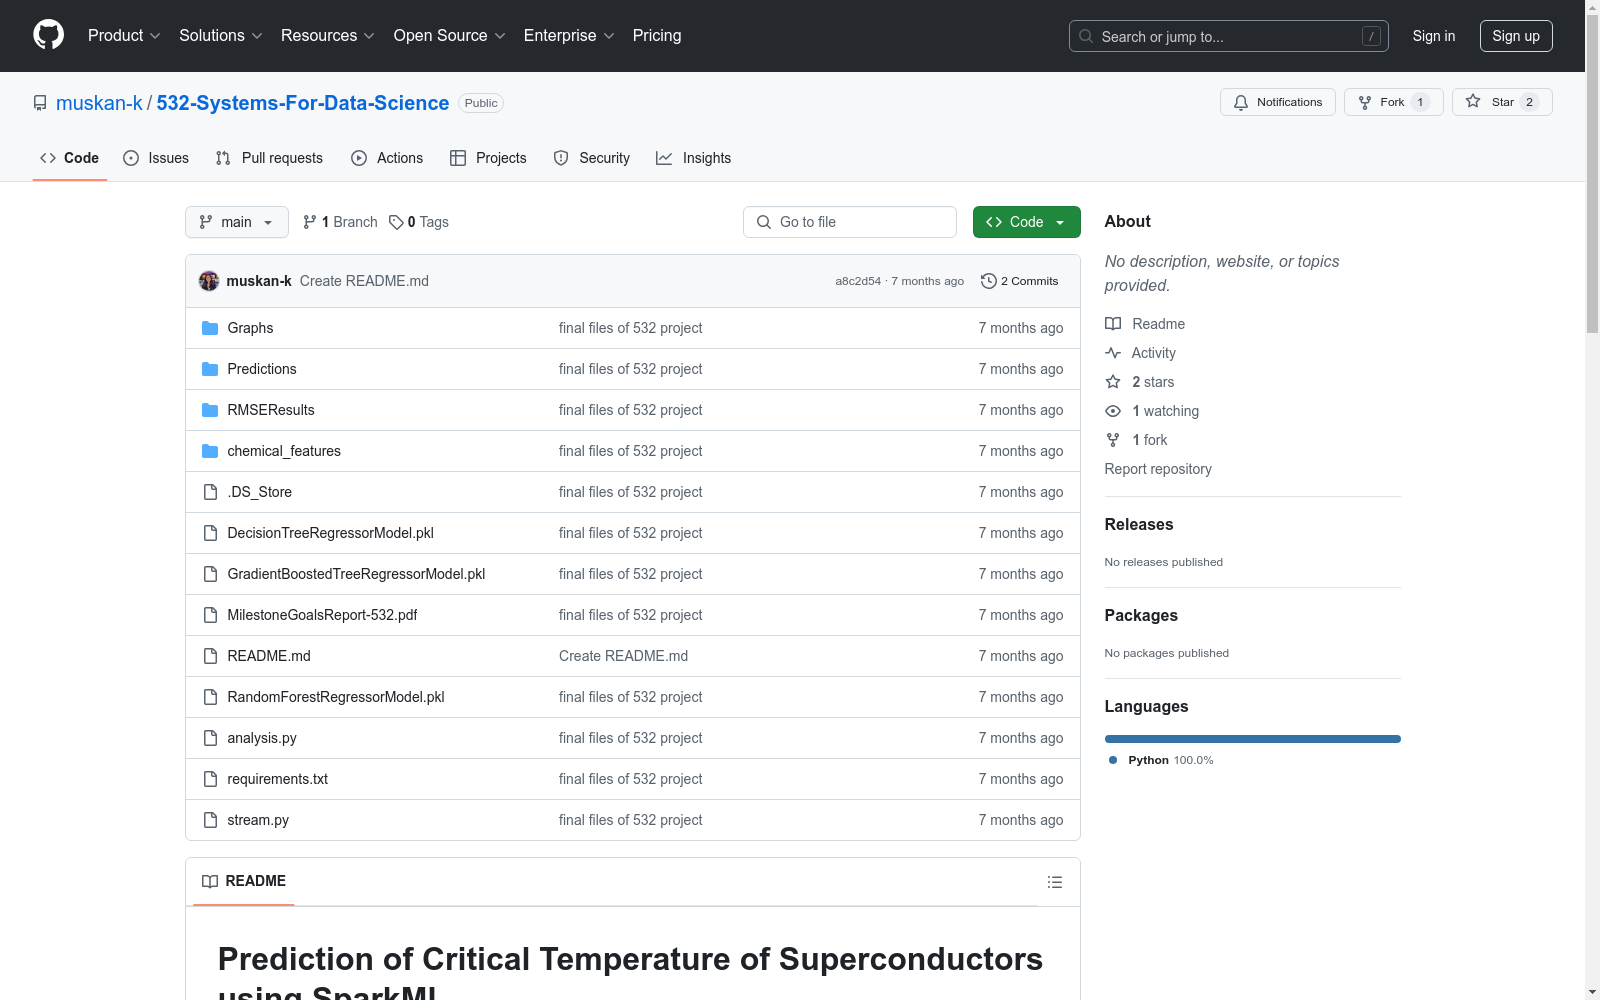Click the Go to file input
This screenshot has height=1000, width=1600.
click(x=850, y=222)
